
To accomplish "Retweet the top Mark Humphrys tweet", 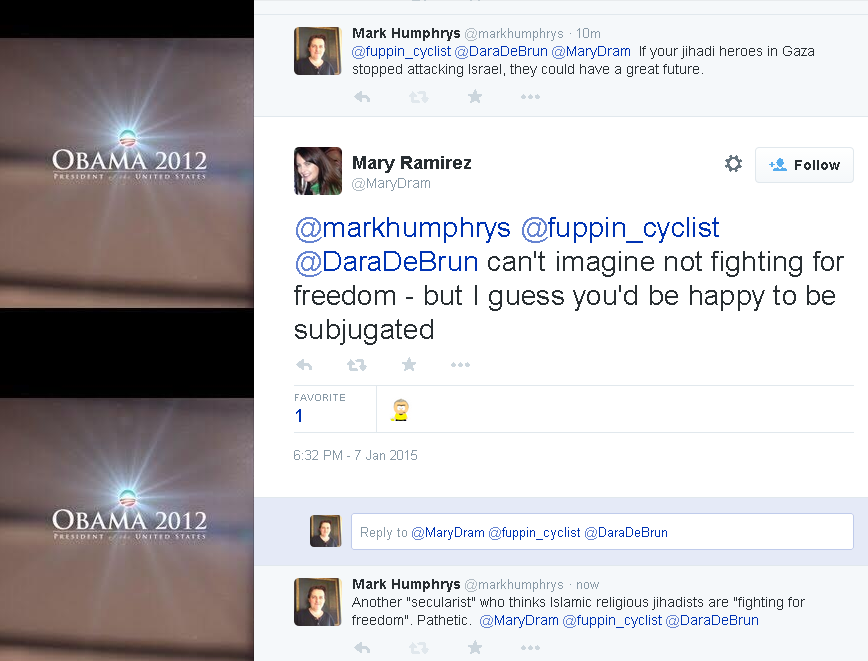I will click(x=419, y=97).
